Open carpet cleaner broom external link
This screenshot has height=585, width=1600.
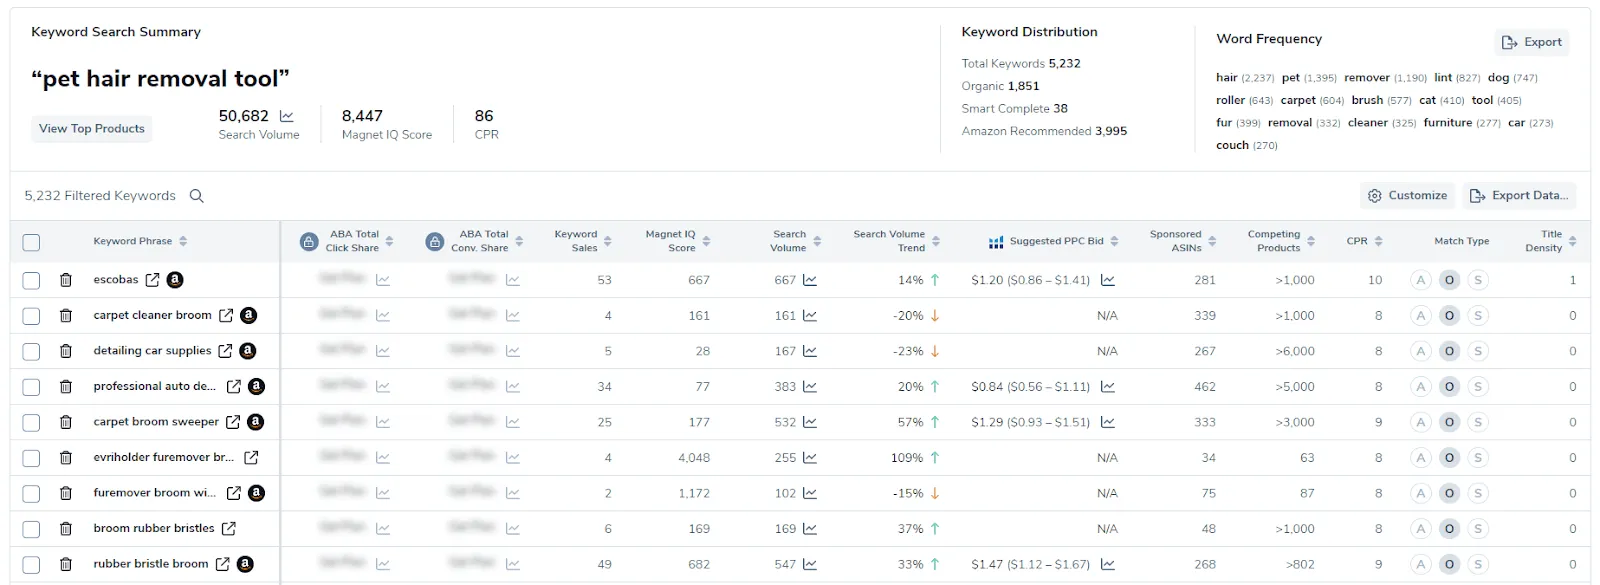tap(226, 316)
